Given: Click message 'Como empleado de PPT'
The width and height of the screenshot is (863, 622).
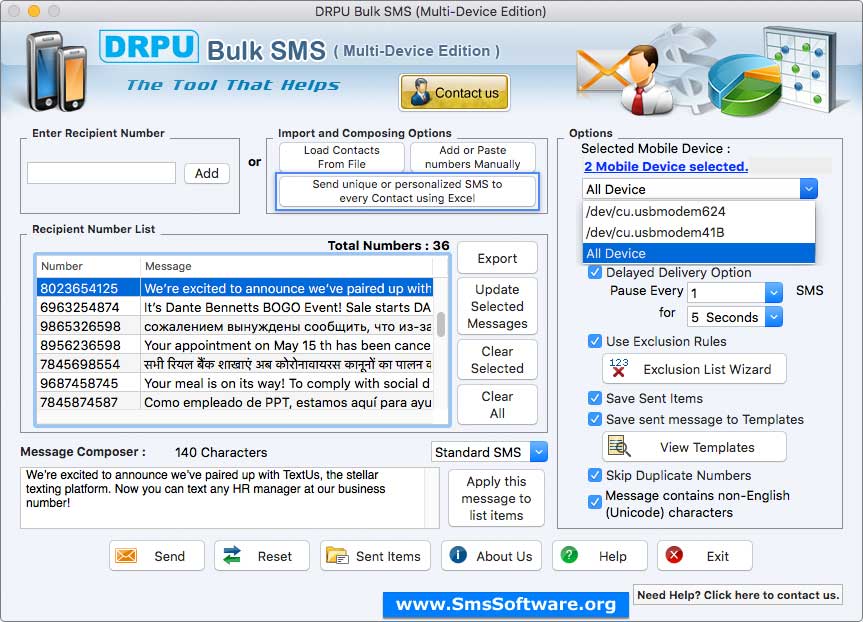Looking at the screenshot, I should tap(287, 402).
